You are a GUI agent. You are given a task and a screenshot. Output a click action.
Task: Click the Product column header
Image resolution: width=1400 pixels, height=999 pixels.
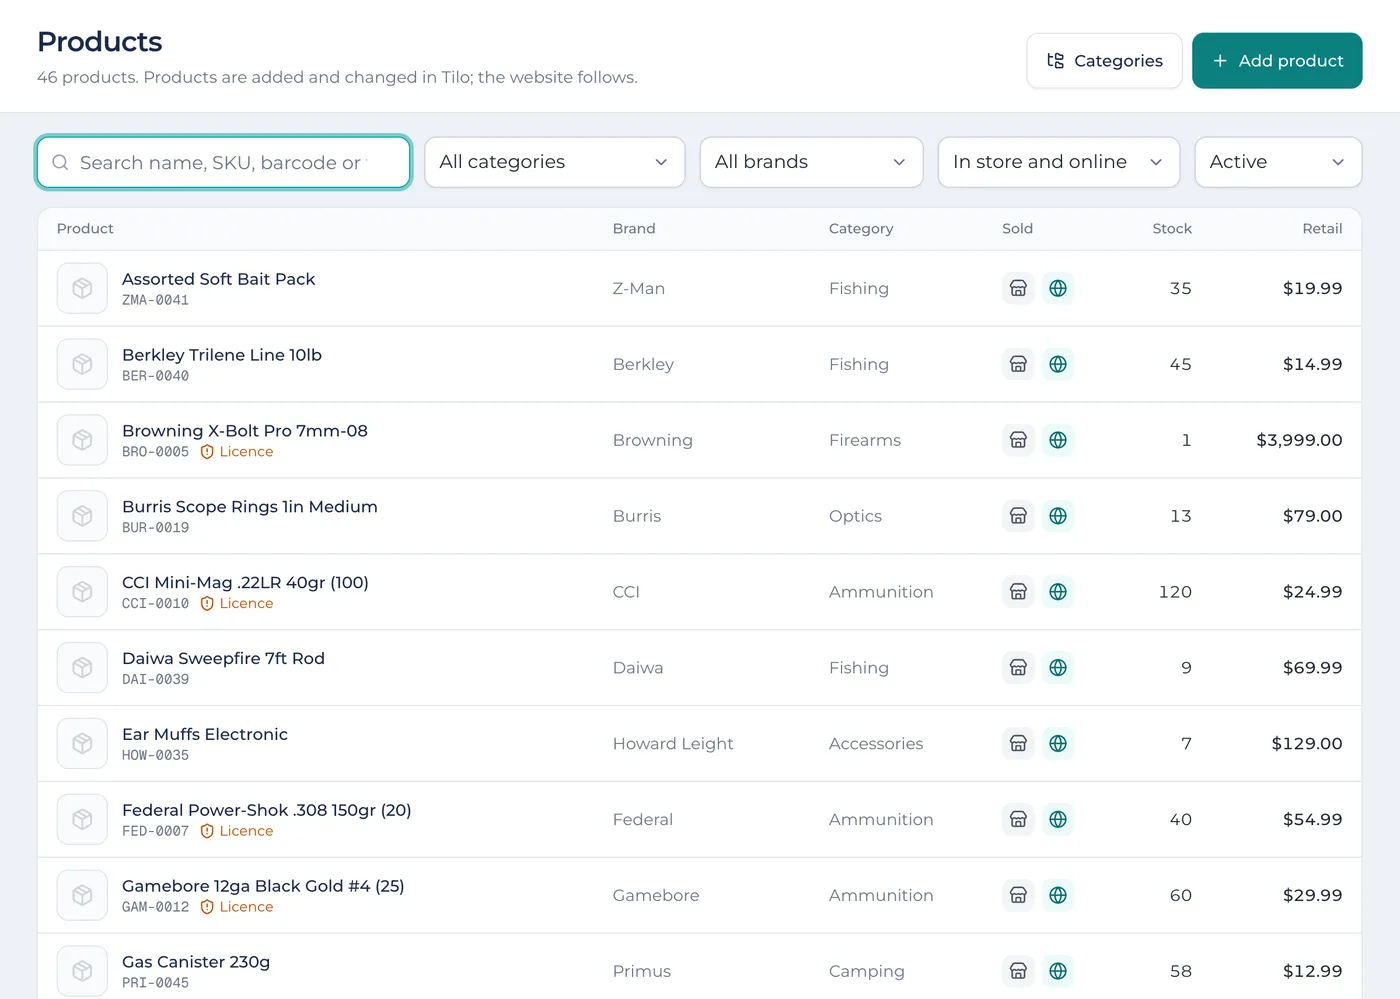pos(85,229)
